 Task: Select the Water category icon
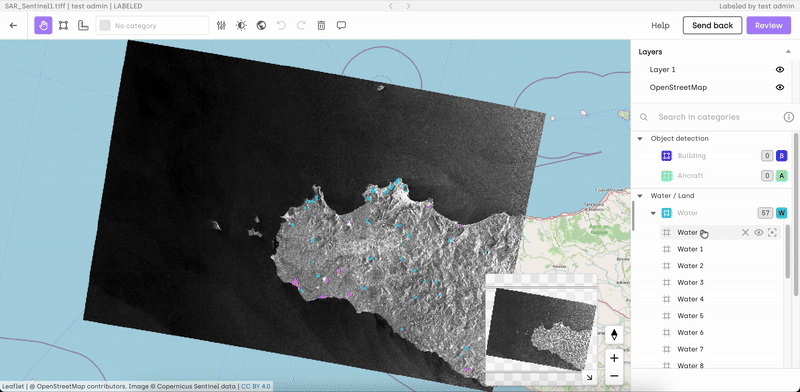tap(666, 213)
